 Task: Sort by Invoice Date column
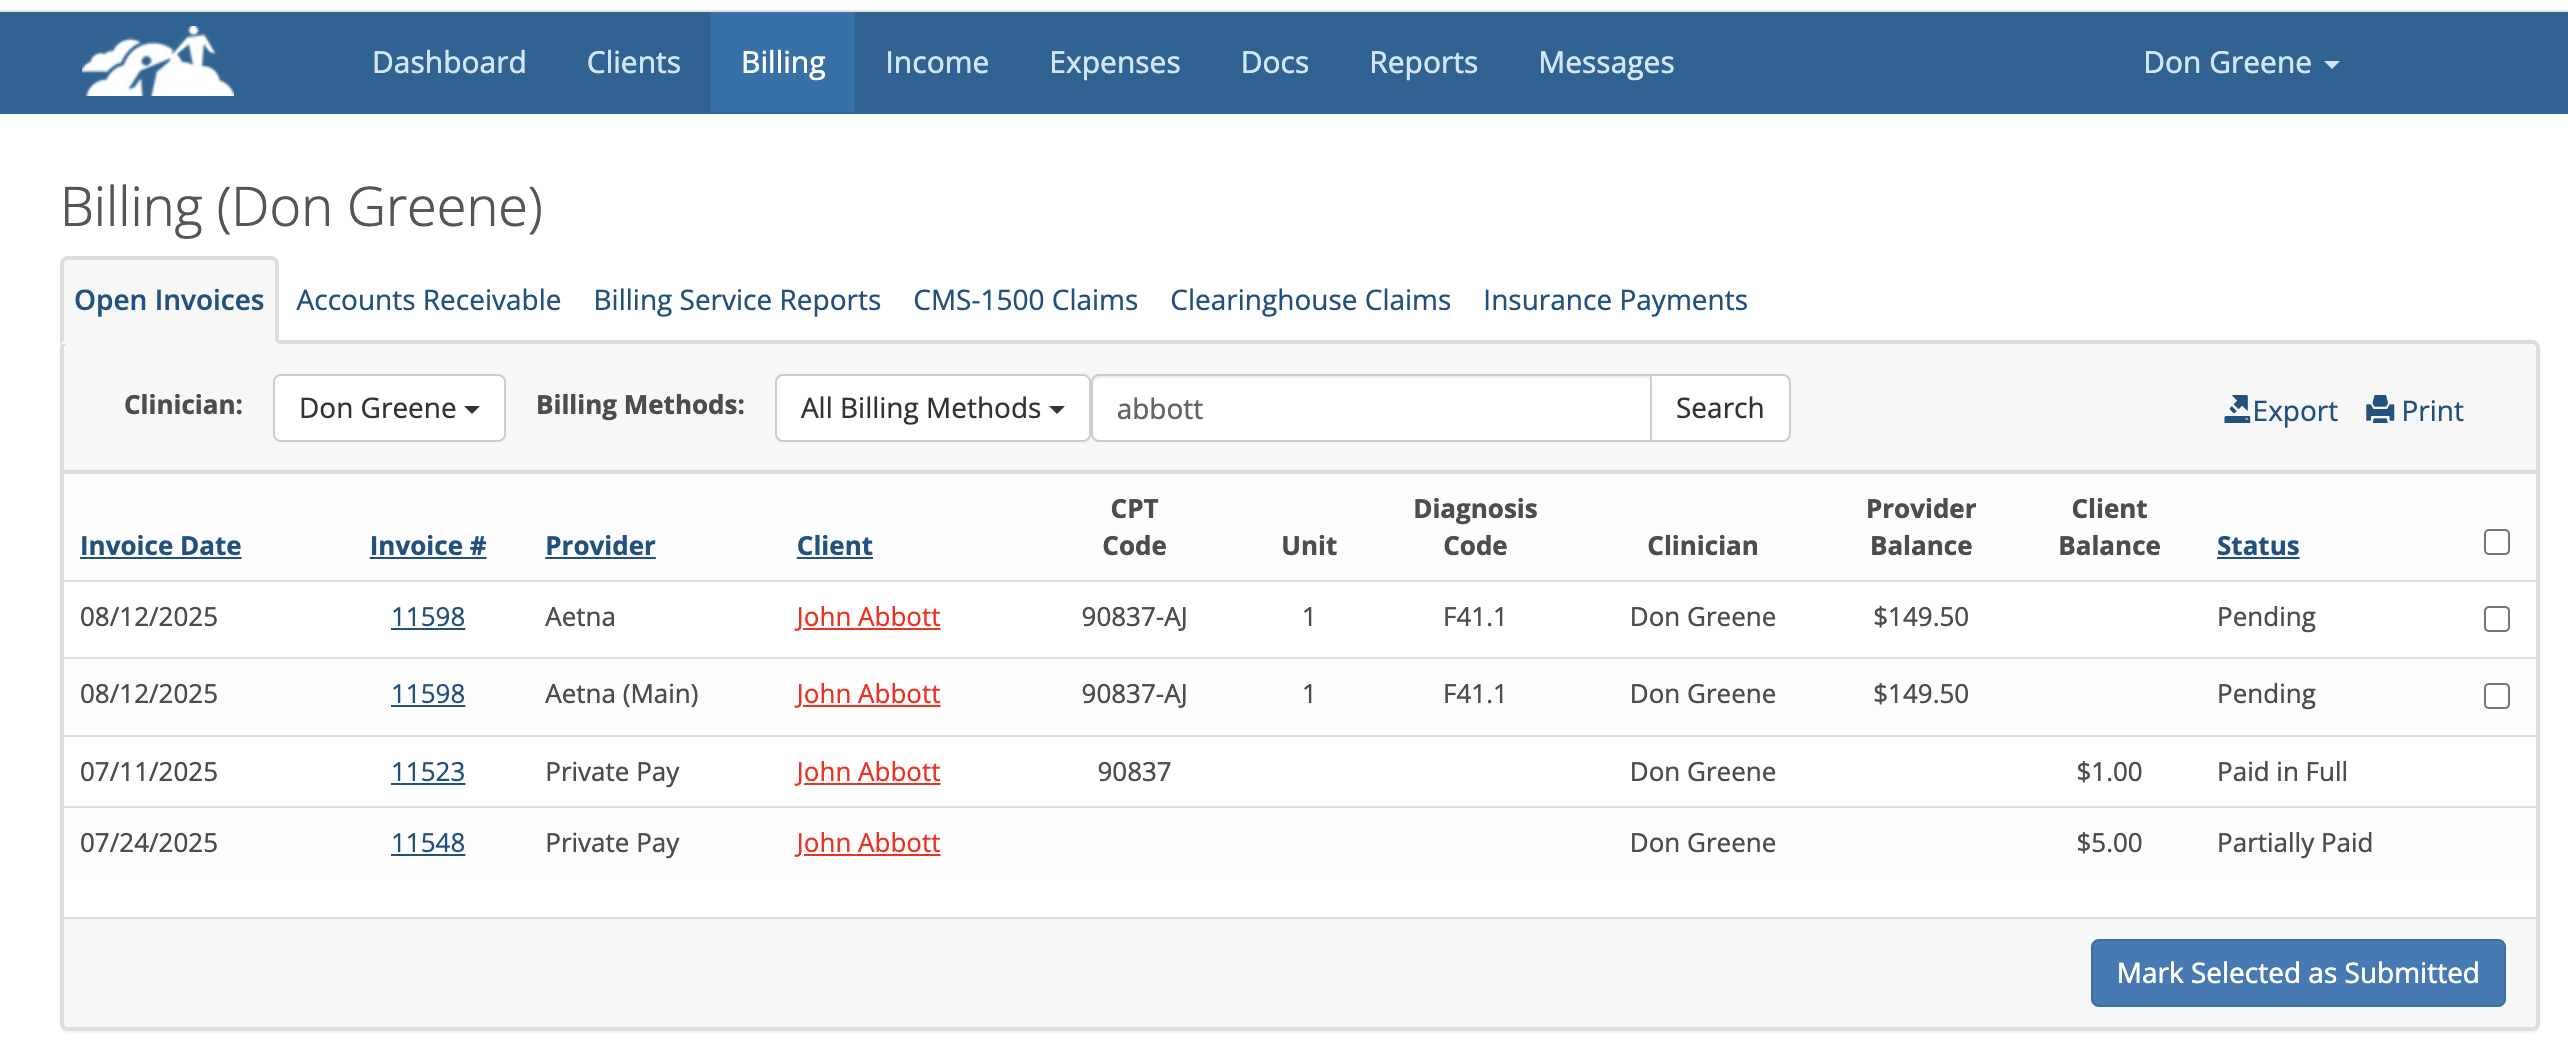click(x=160, y=545)
